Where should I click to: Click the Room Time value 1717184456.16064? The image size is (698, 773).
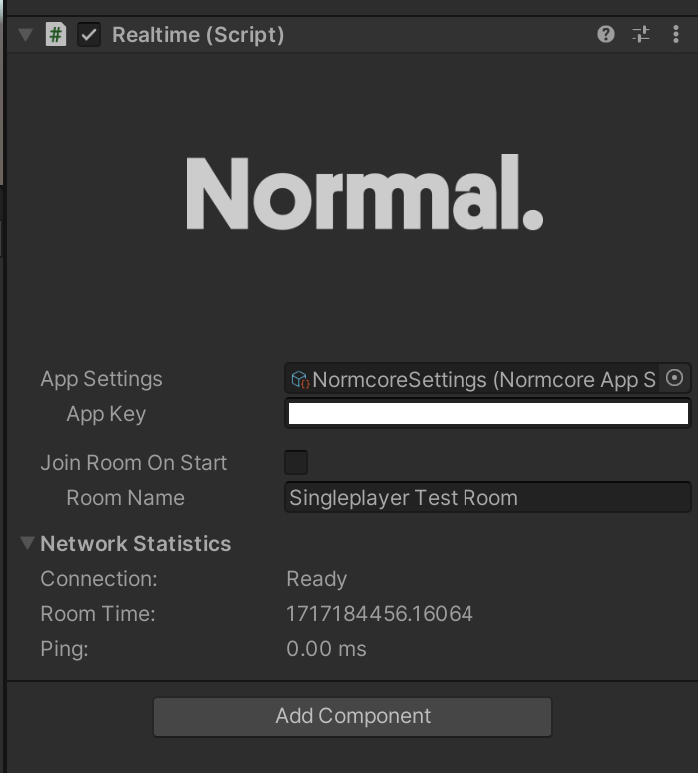click(379, 614)
